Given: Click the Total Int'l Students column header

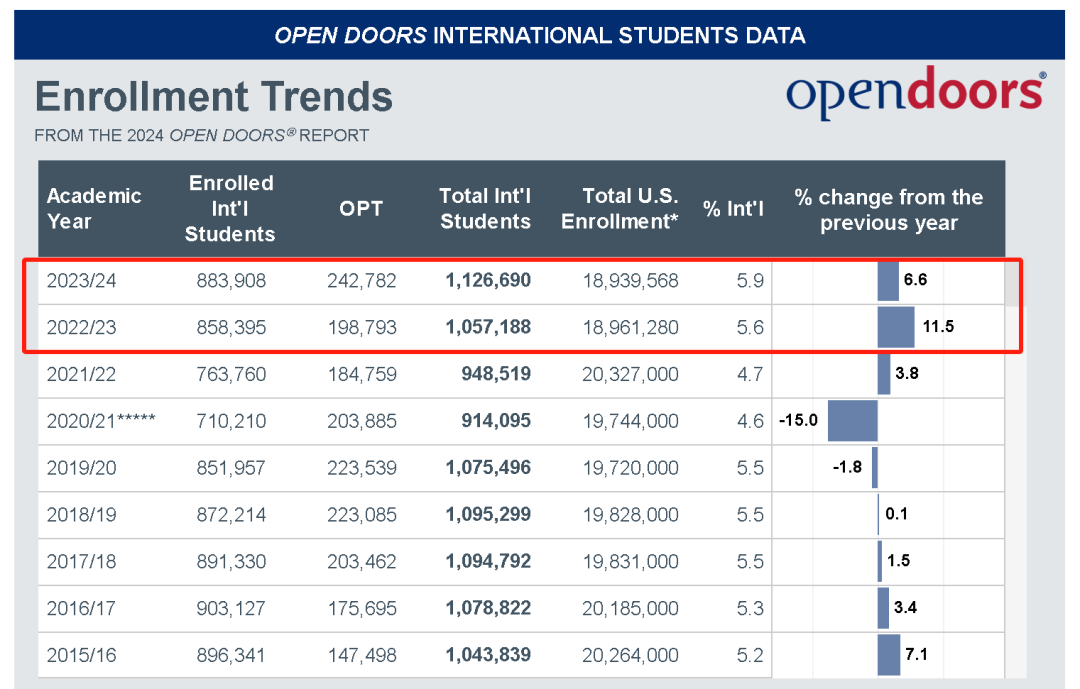Looking at the screenshot, I should (x=485, y=209).
